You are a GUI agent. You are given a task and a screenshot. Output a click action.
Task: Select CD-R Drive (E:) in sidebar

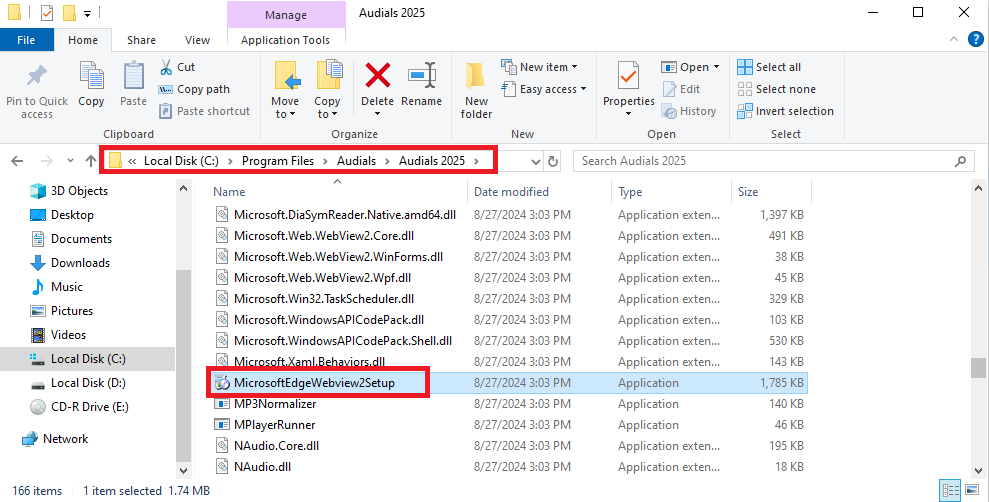[79, 406]
